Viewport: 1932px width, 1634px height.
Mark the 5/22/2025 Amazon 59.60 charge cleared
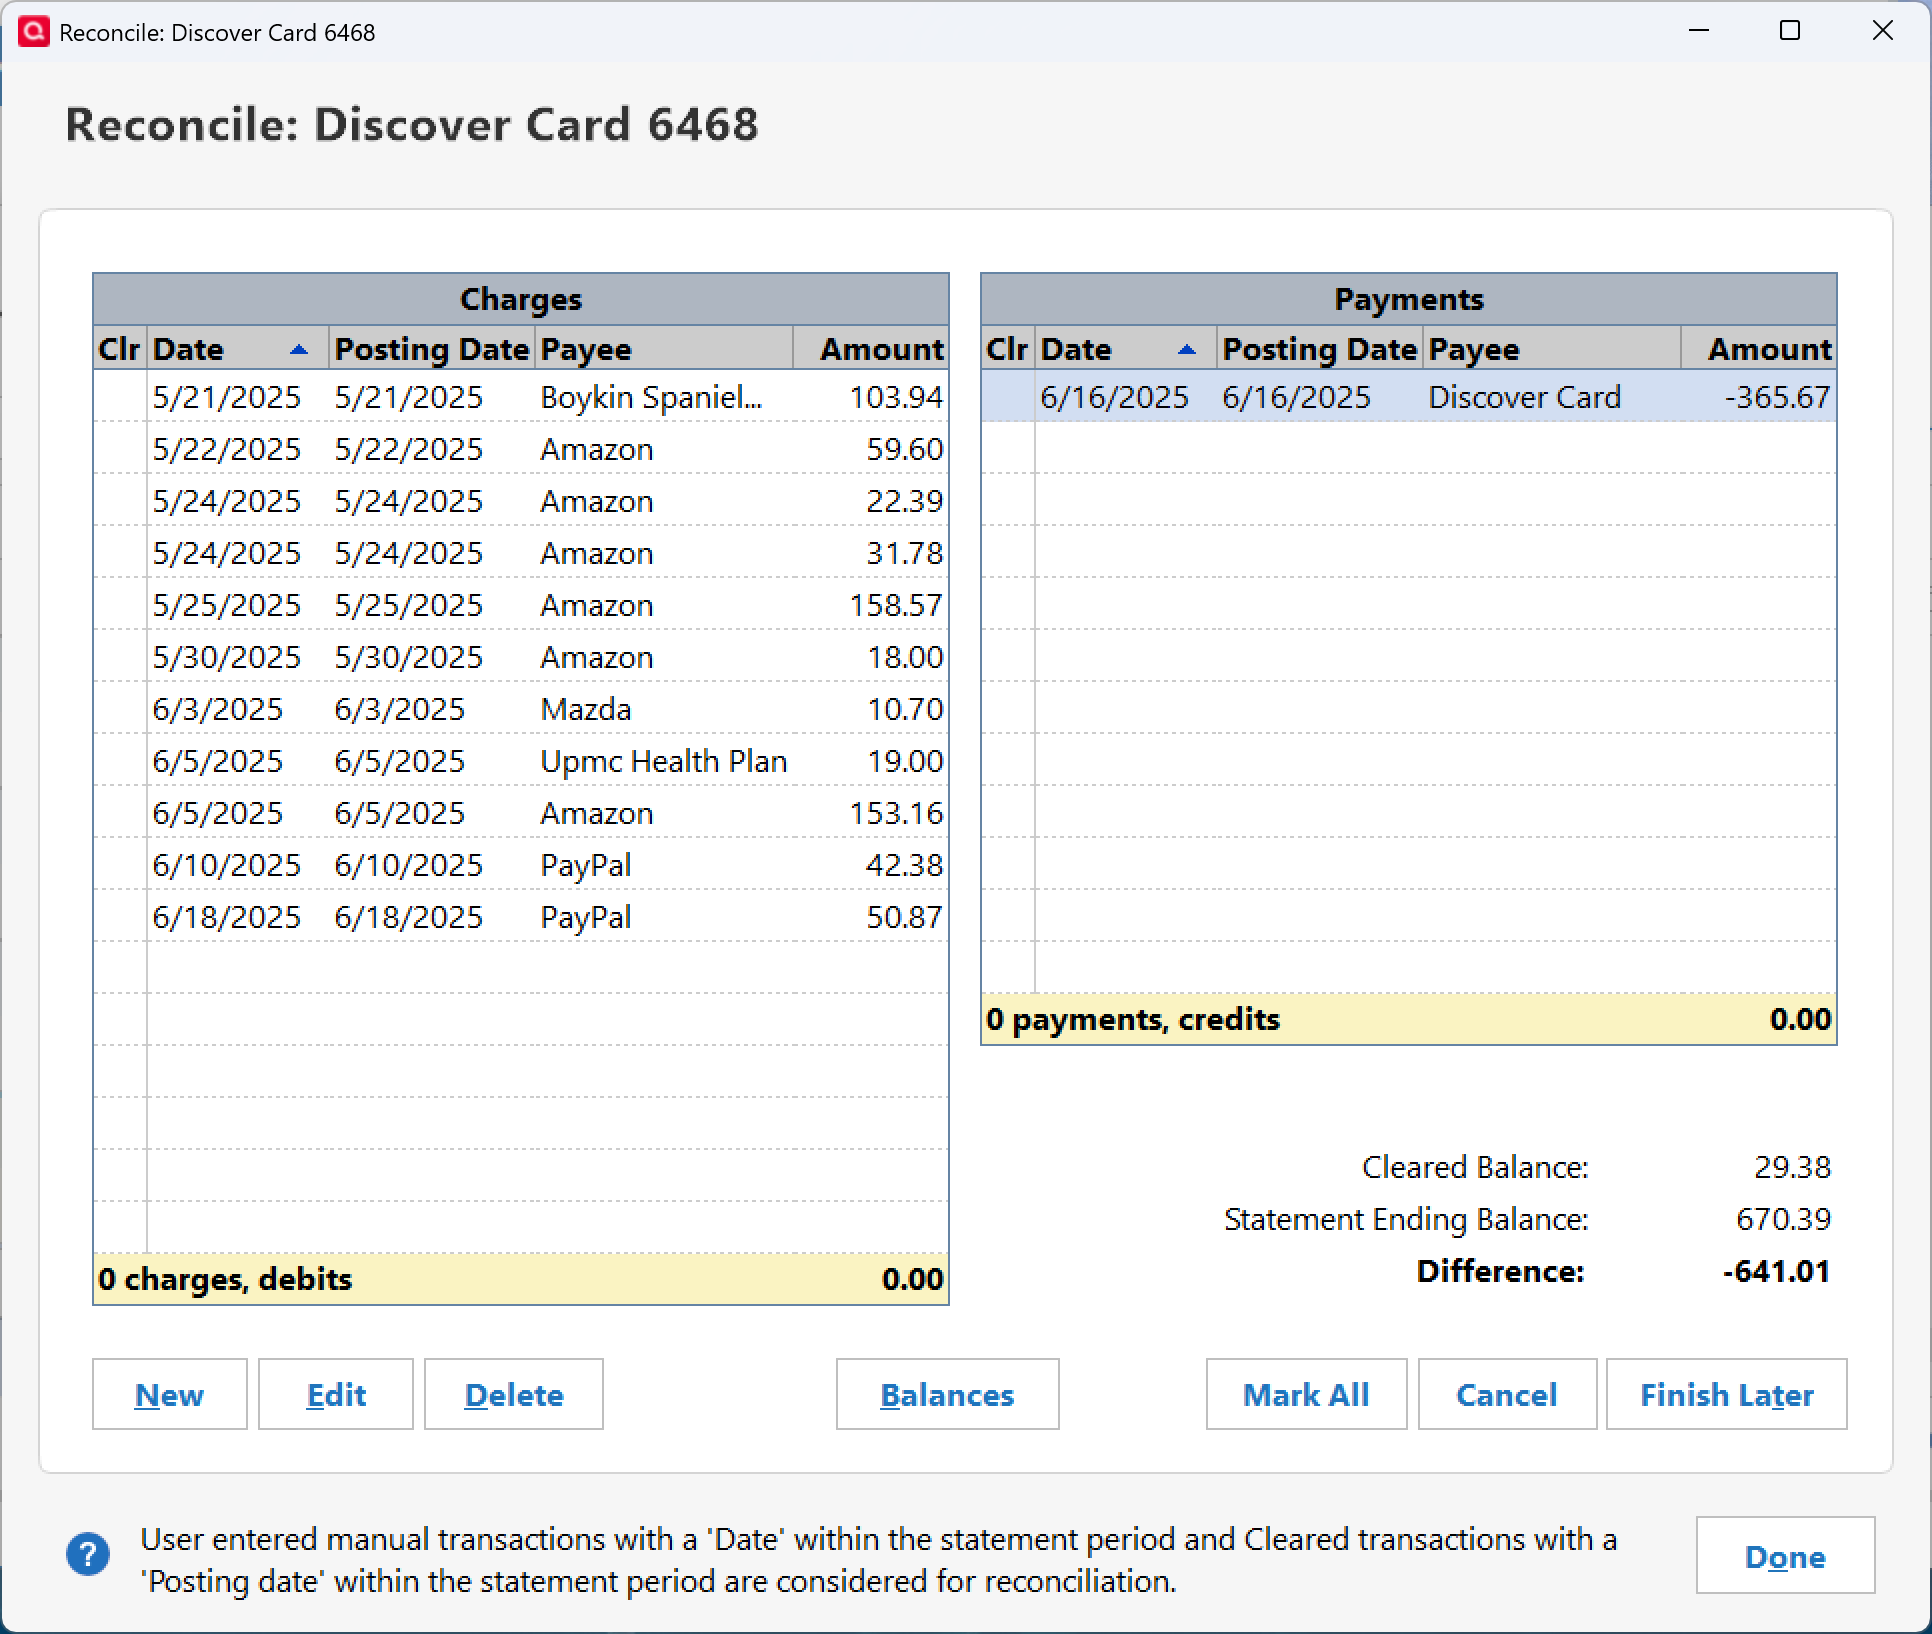[120, 449]
